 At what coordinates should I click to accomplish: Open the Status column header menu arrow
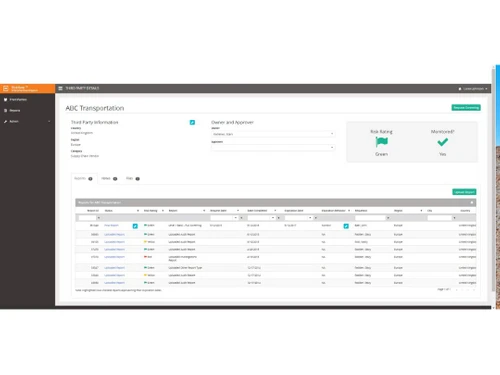138,211
